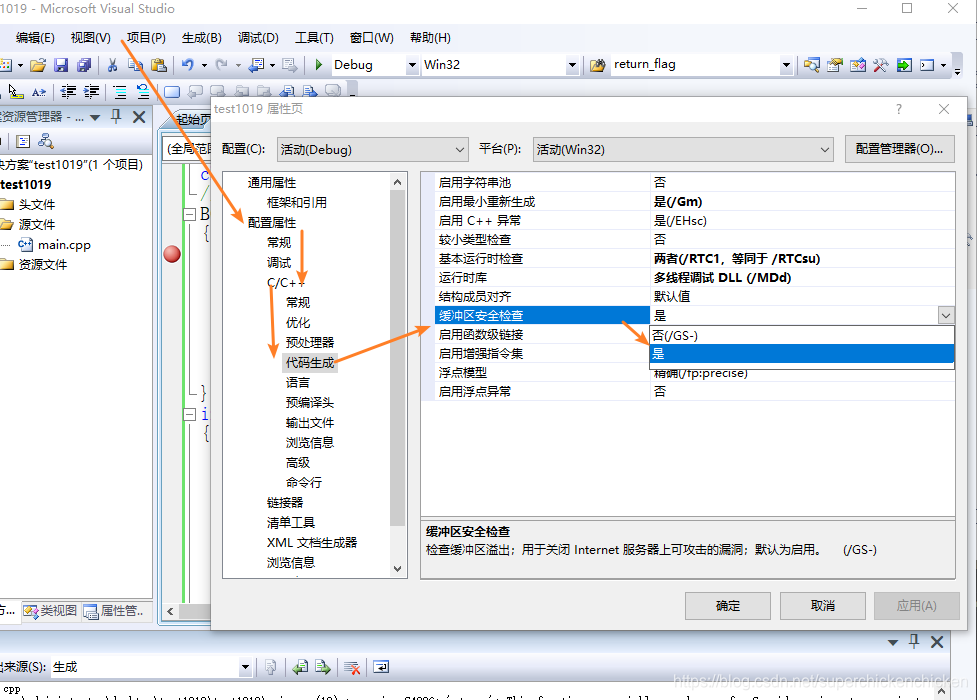The height and width of the screenshot is (700, 977).
Task: Open the Object Browser toolbar icon
Action: point(857,65)
